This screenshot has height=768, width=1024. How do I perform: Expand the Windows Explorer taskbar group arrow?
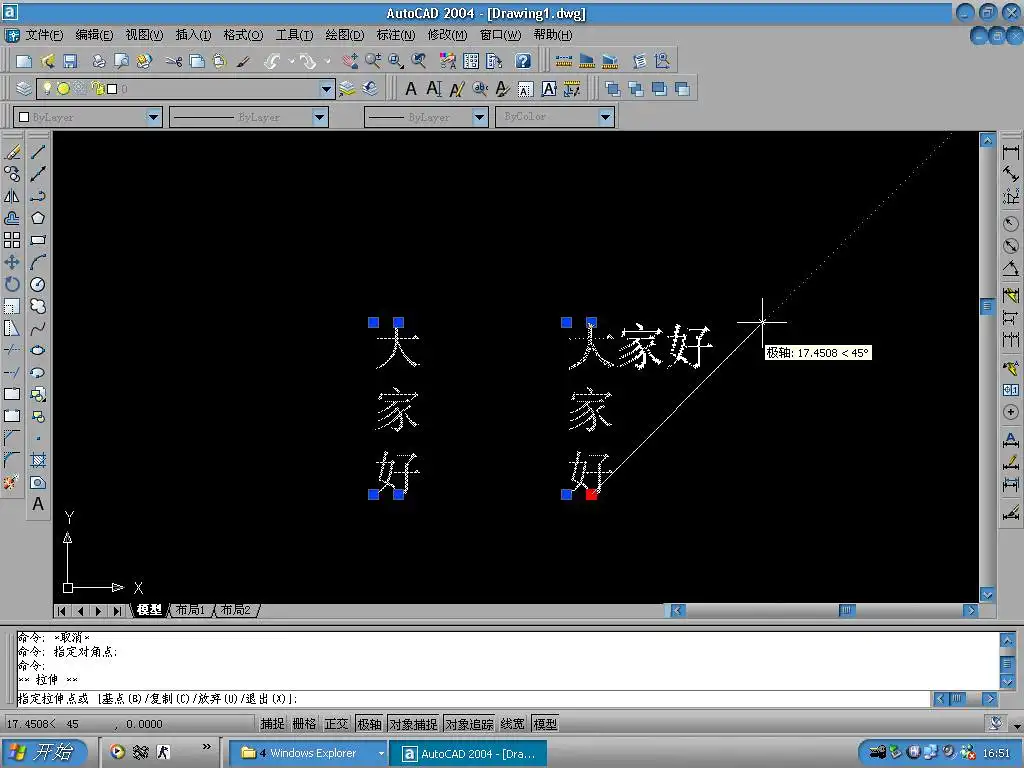pos(381,753)
